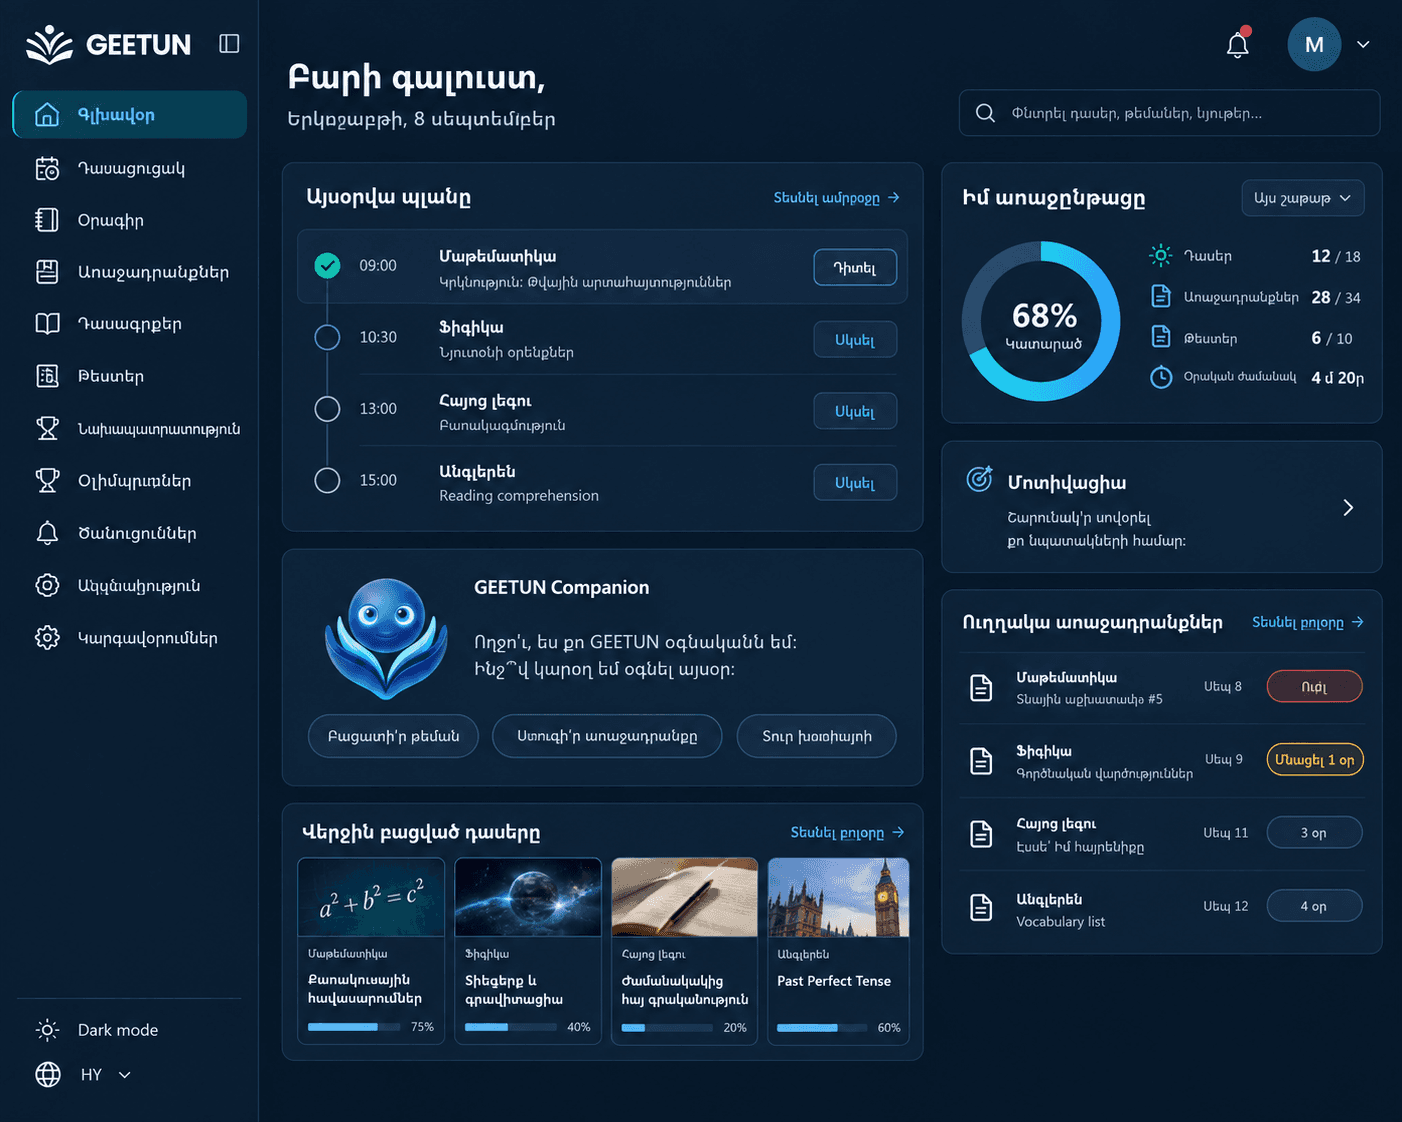
Task: Click the GEETUN logo icon
Action: point(49,44)
